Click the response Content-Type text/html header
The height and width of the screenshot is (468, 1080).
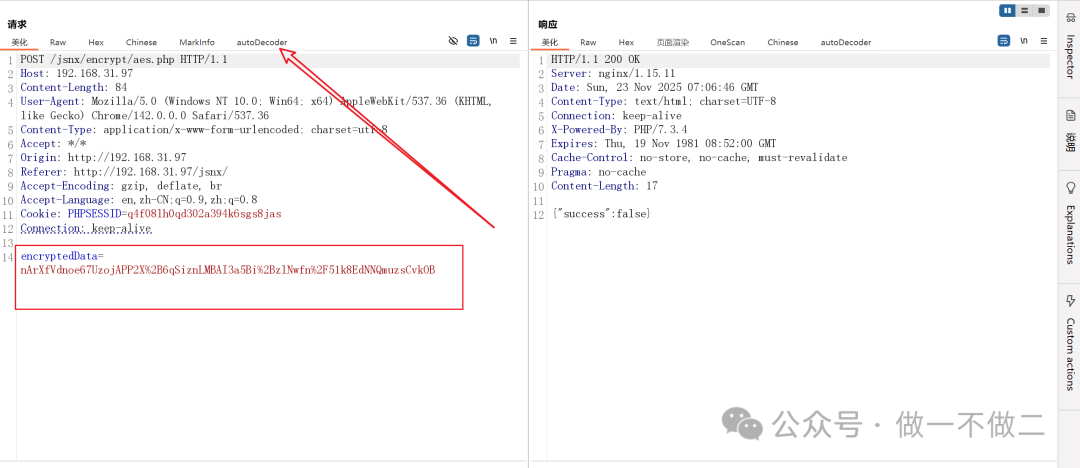click(663, 101)
